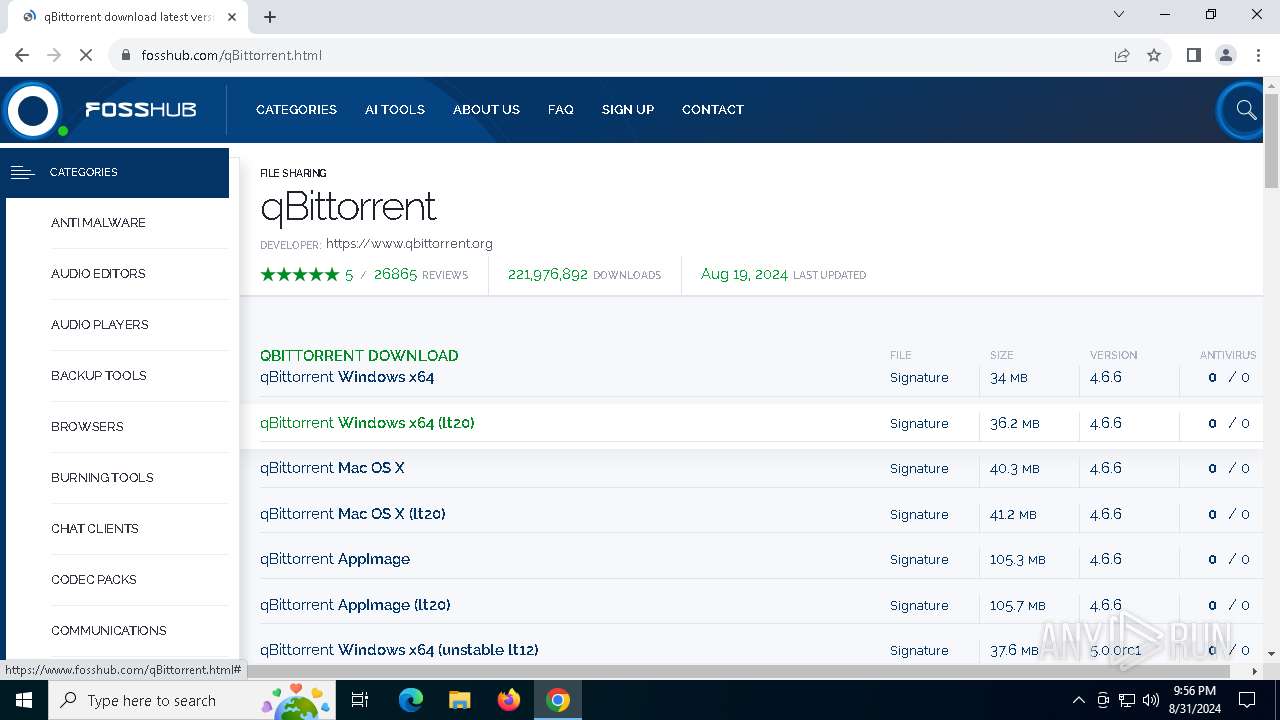Open CONTACT in the top navigation
The image size is (1280, 720).
713,110
